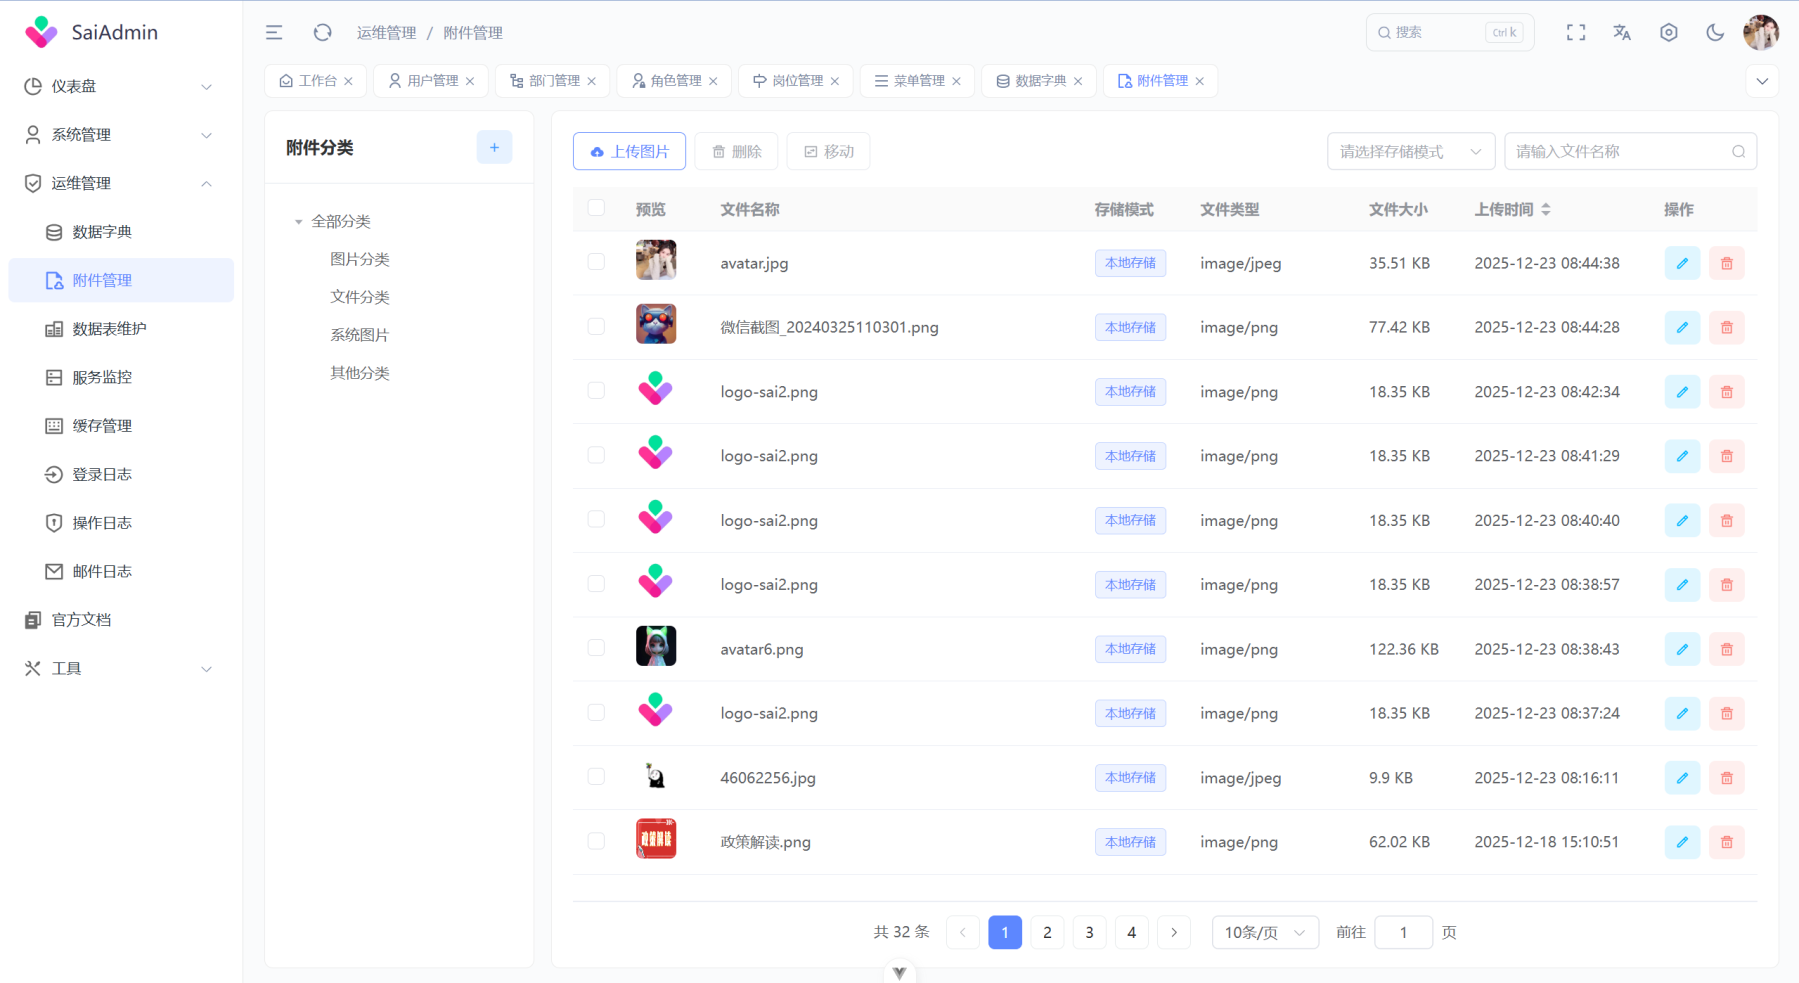Focus the 请输入文件名称 search field

(x=1618, y=152)
